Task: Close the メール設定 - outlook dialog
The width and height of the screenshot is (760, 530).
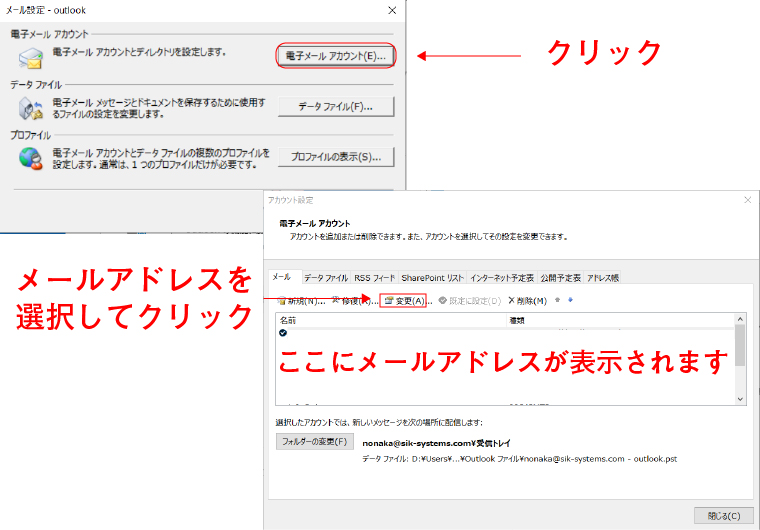Action: pyautogui.click(x=392, y=10)
